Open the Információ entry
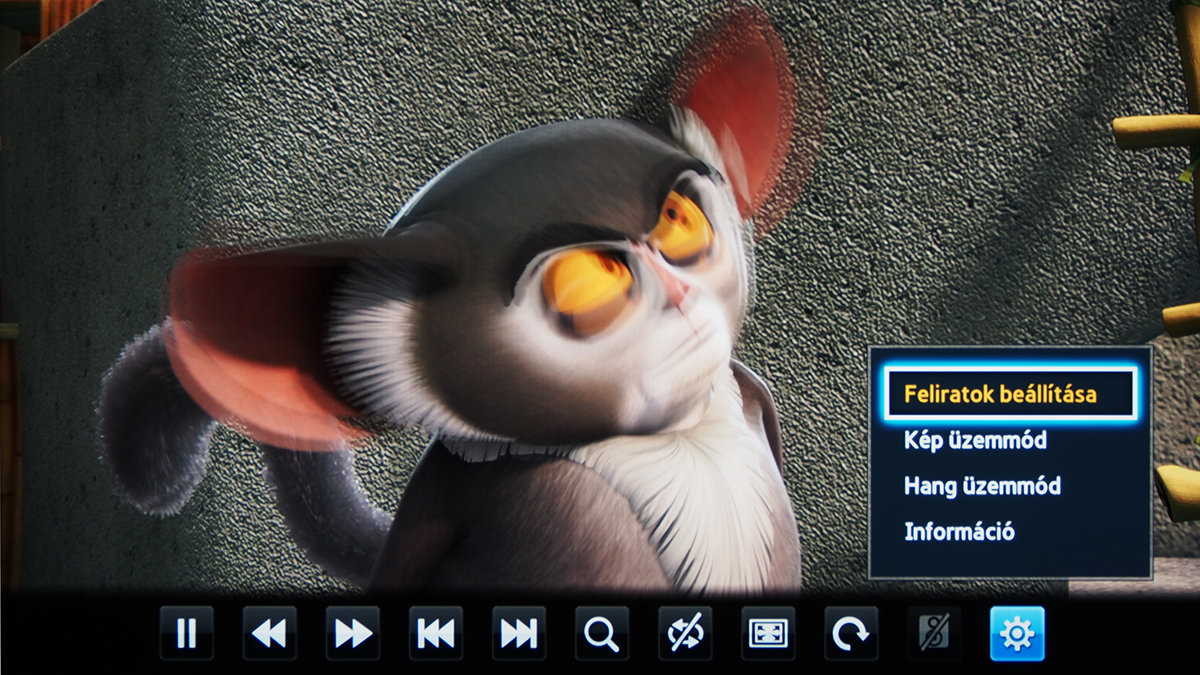 coord(959,532)
